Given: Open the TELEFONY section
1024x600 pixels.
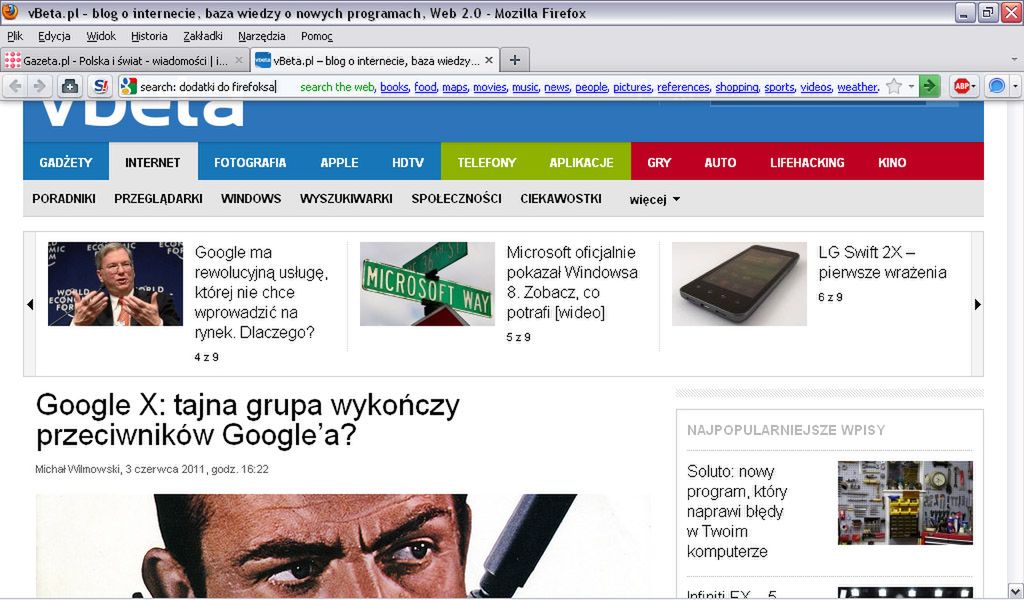Looking at the screenshot, I should [x=487, y=162].
